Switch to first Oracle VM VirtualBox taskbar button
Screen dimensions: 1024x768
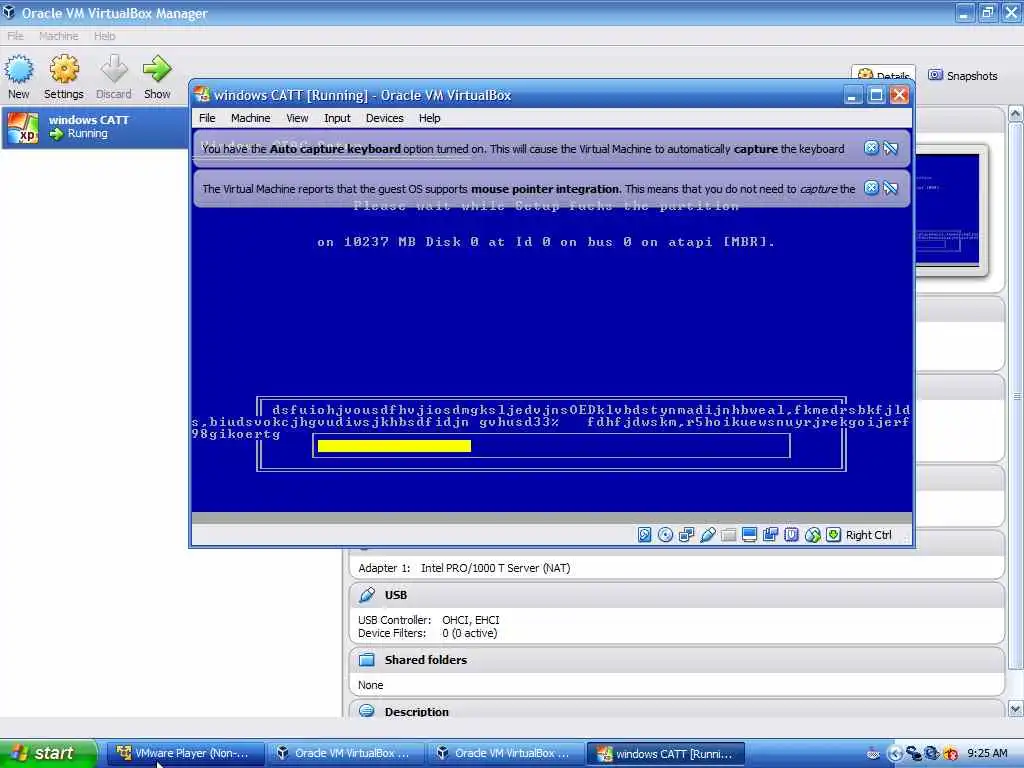[346, 753]
